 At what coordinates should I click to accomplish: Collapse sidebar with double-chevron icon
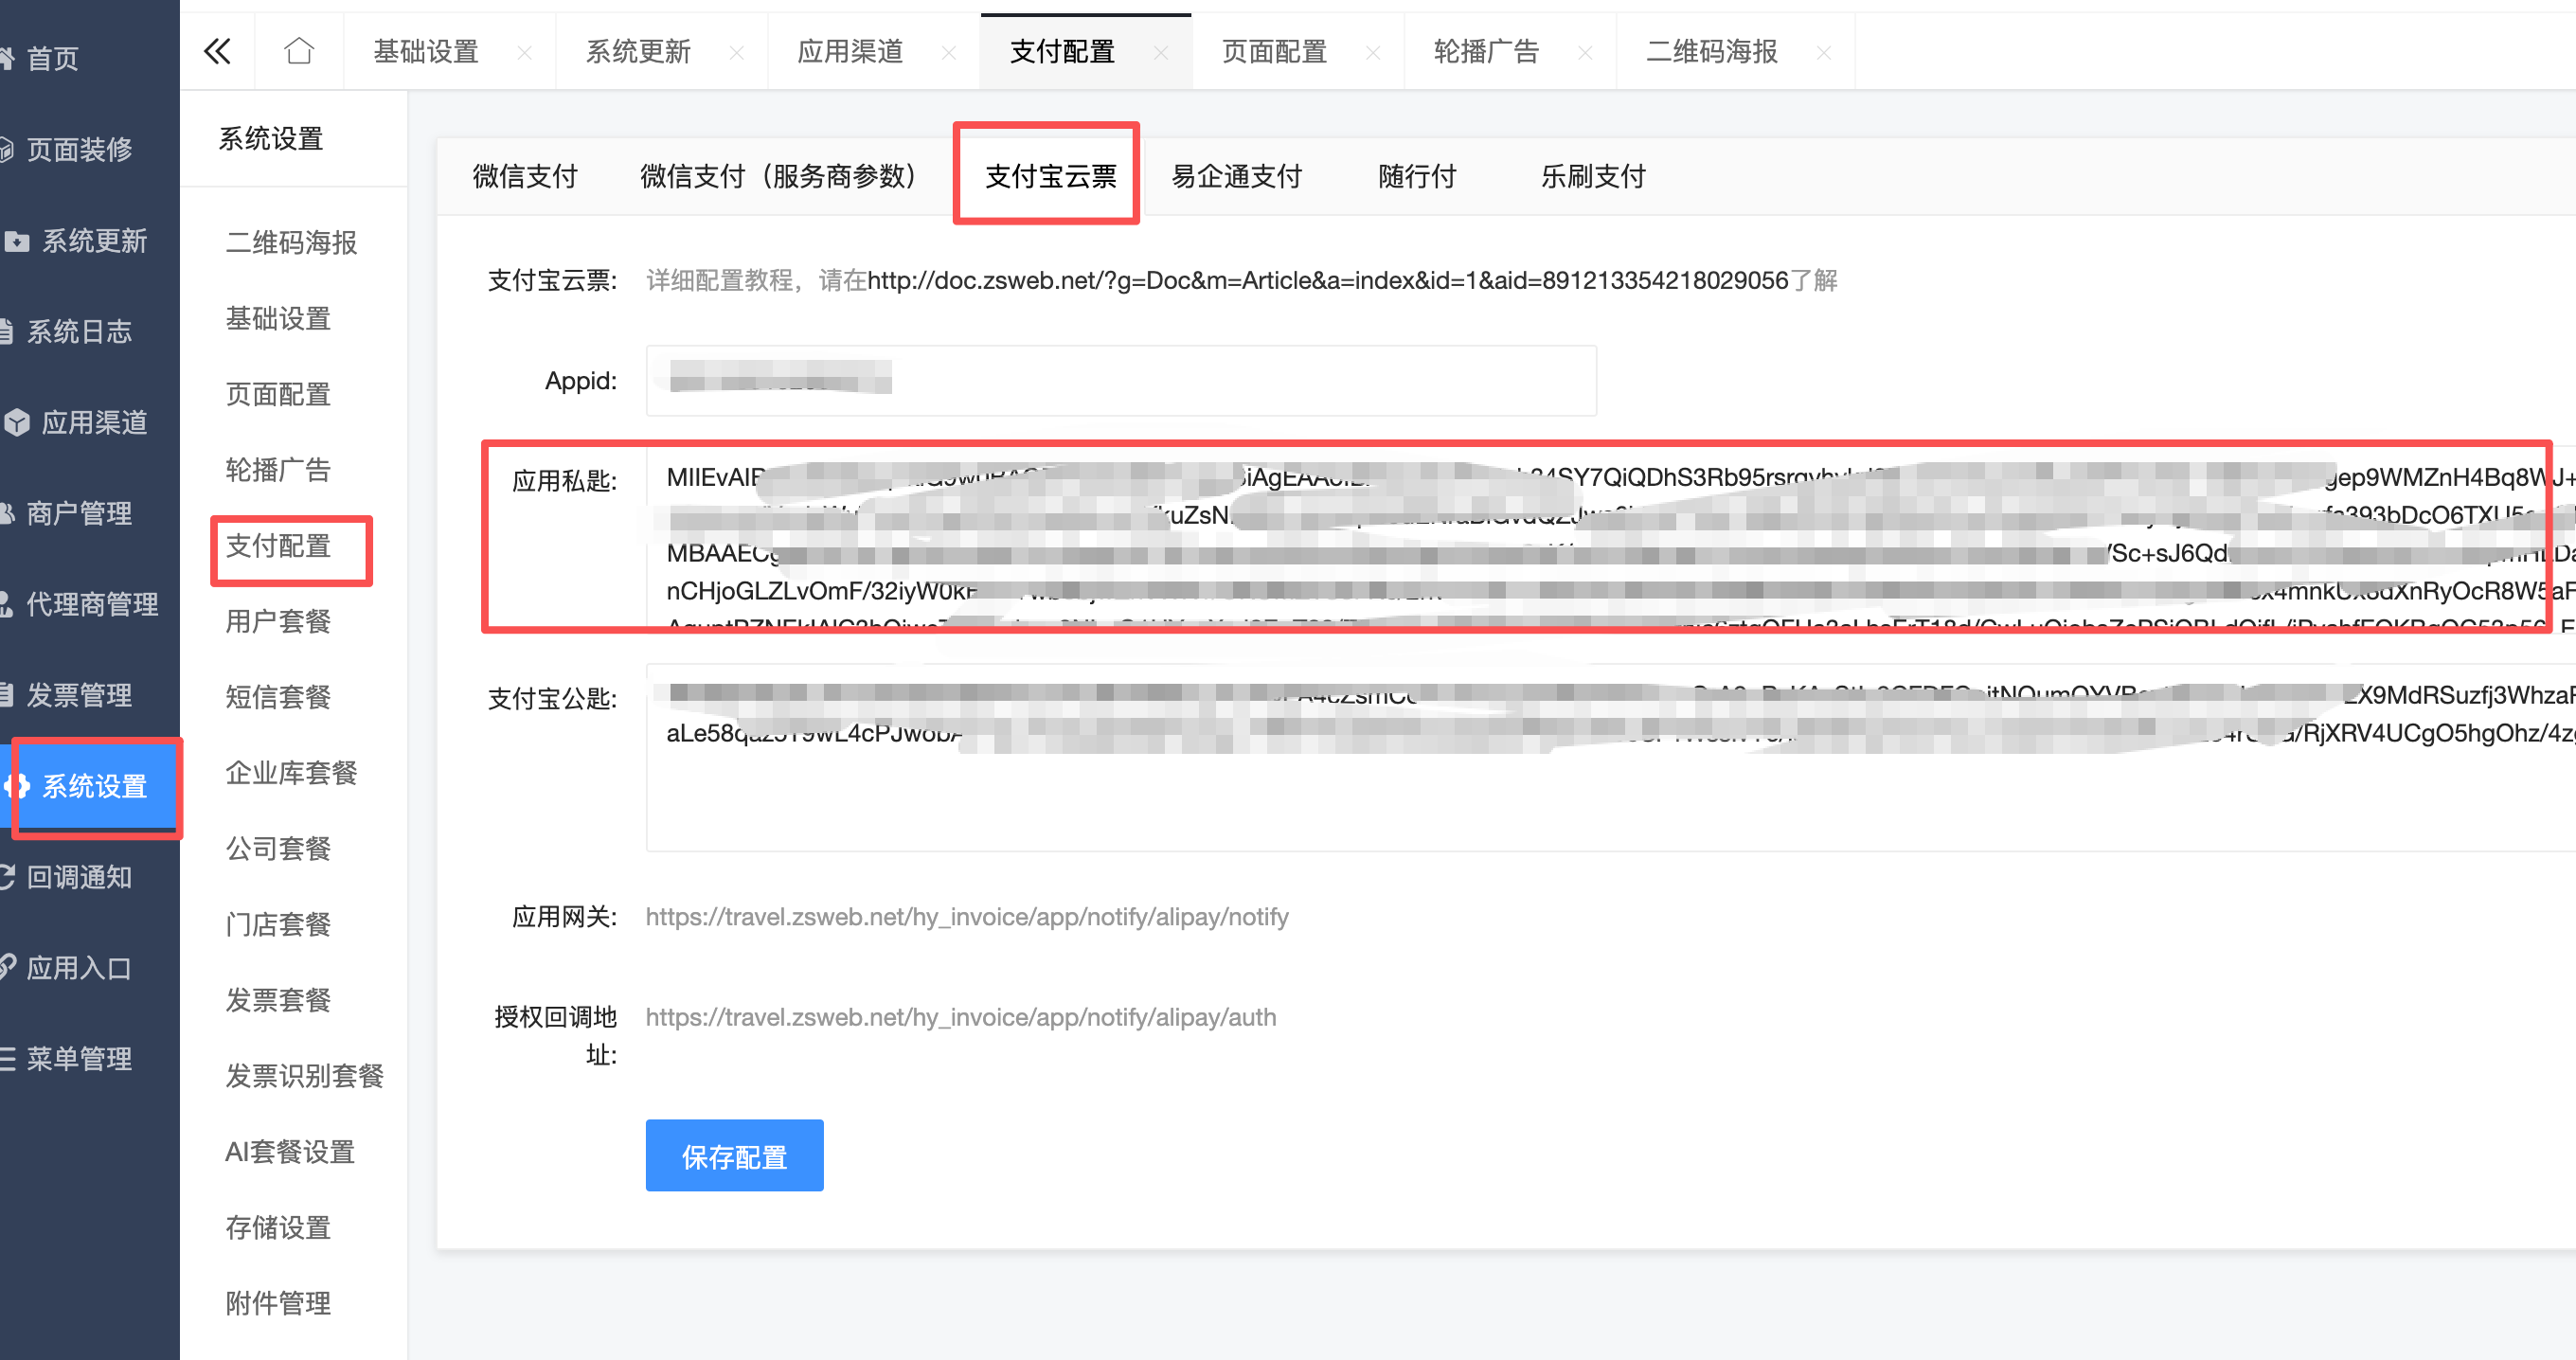(x=217, y=51)
